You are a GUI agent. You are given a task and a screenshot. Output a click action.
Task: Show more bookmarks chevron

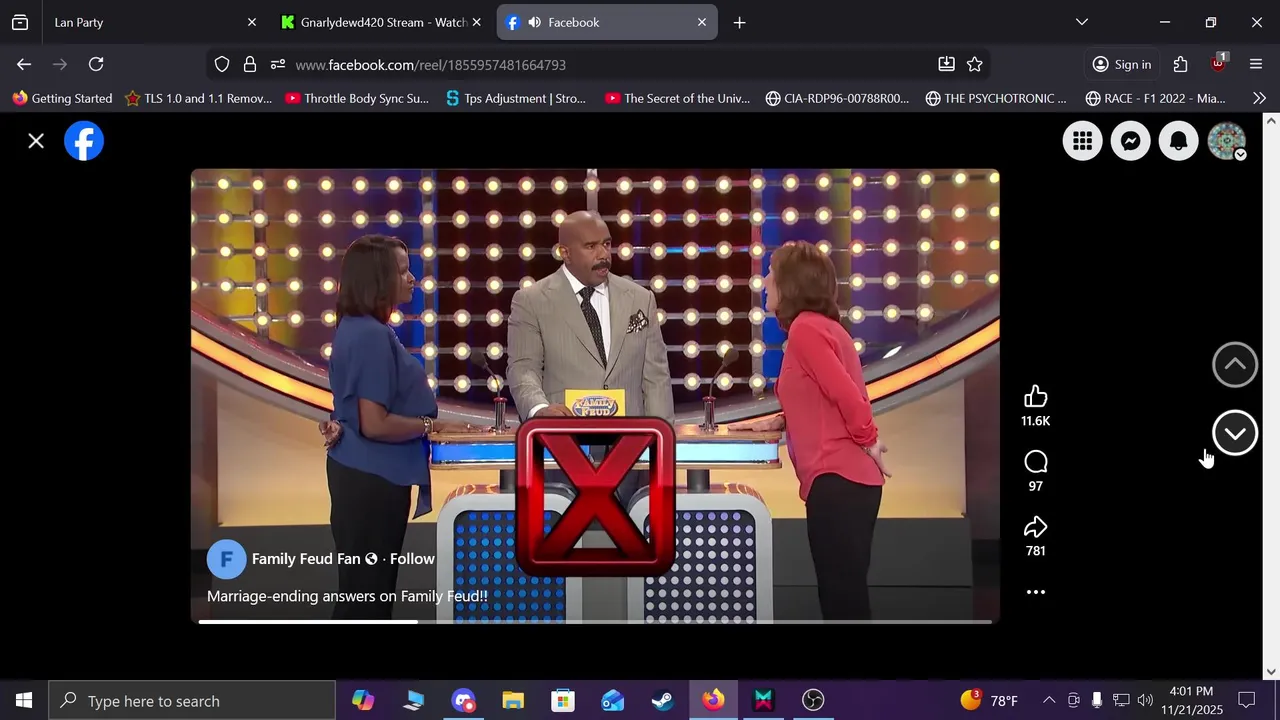[1259, 98]
